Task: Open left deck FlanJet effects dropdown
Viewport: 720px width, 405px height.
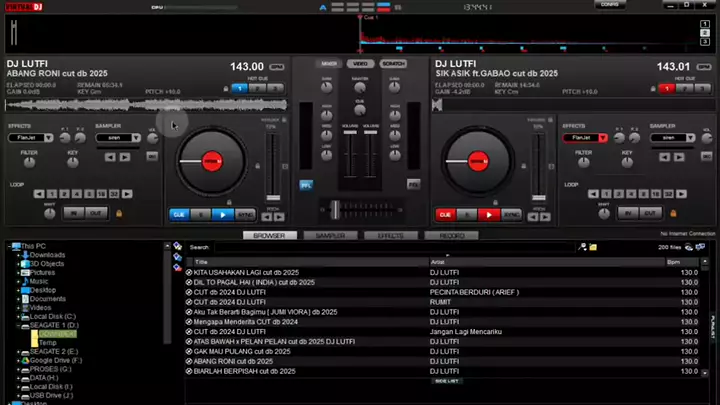Action: point(48,138)
